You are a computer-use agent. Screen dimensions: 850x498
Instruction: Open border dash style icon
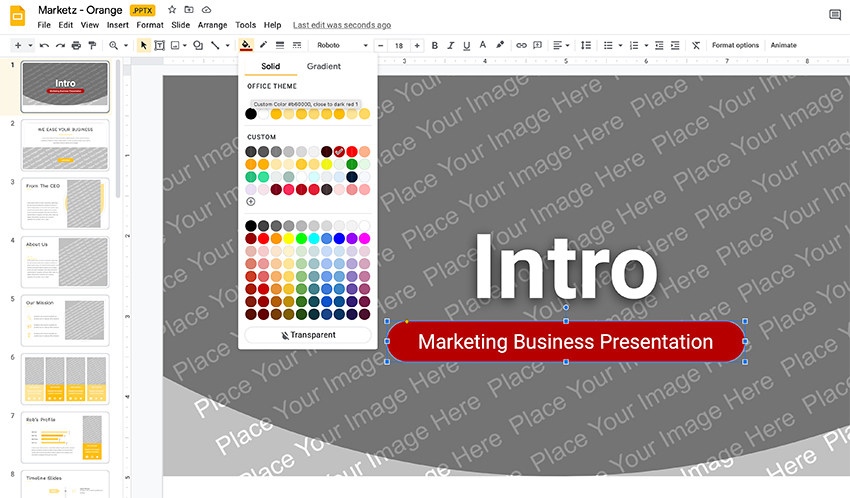pyautogui.click(x=297, y=46)
